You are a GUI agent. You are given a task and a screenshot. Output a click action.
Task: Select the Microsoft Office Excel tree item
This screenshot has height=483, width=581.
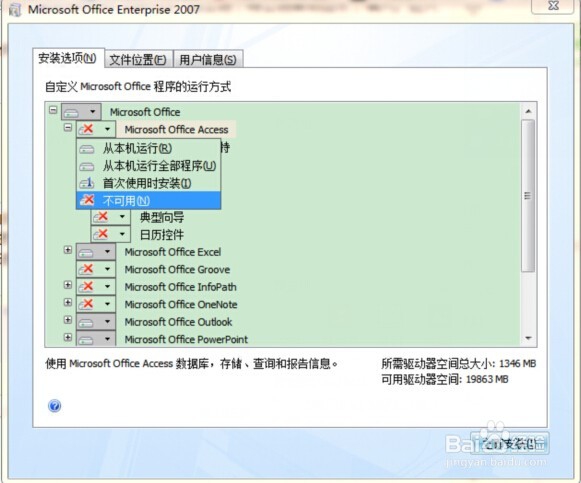pos(173,252)
